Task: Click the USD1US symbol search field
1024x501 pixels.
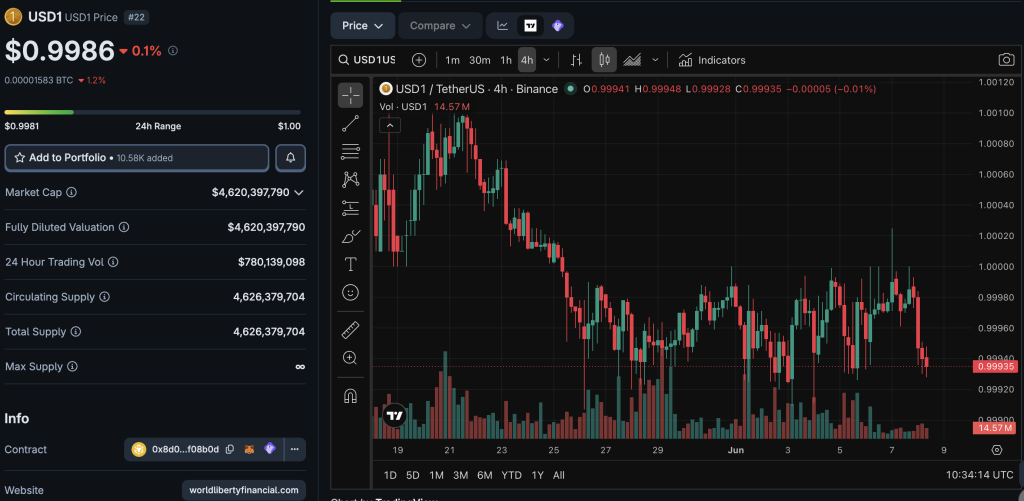Action: tap(367, 60)
